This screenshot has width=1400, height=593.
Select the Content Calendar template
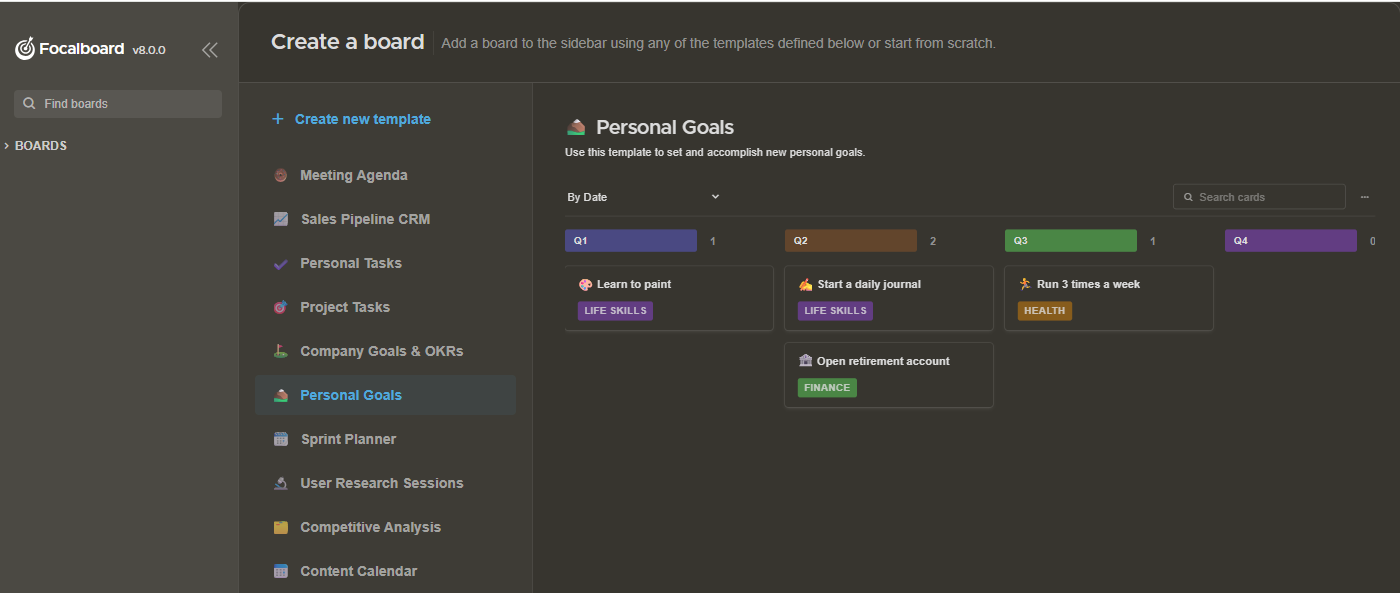point(358,571)
